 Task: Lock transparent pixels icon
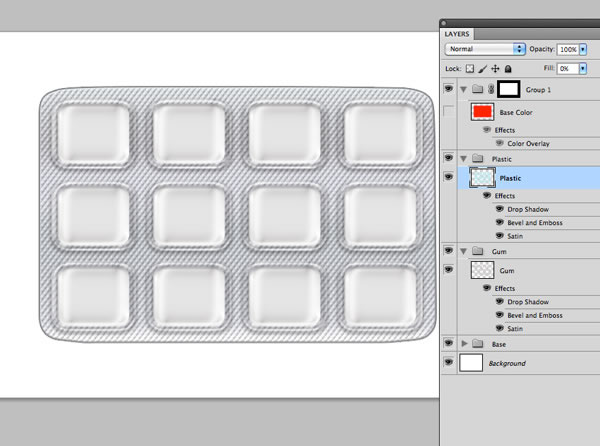click(470, 69)
